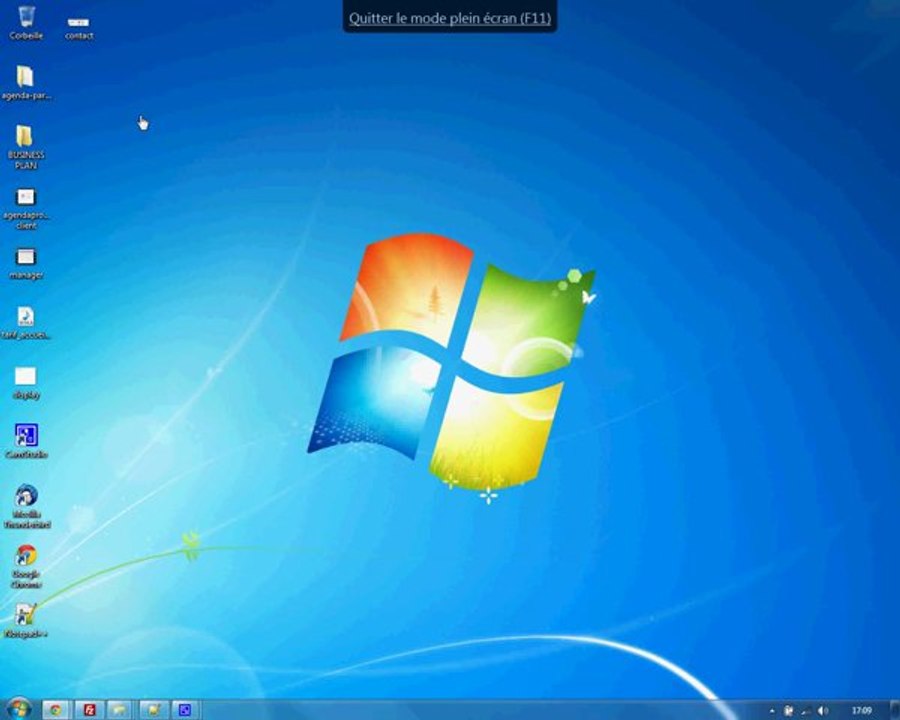This screenshot has width=900, height=720.
Task: Click the volume speaker tray icon
Action: pos(823,711)
